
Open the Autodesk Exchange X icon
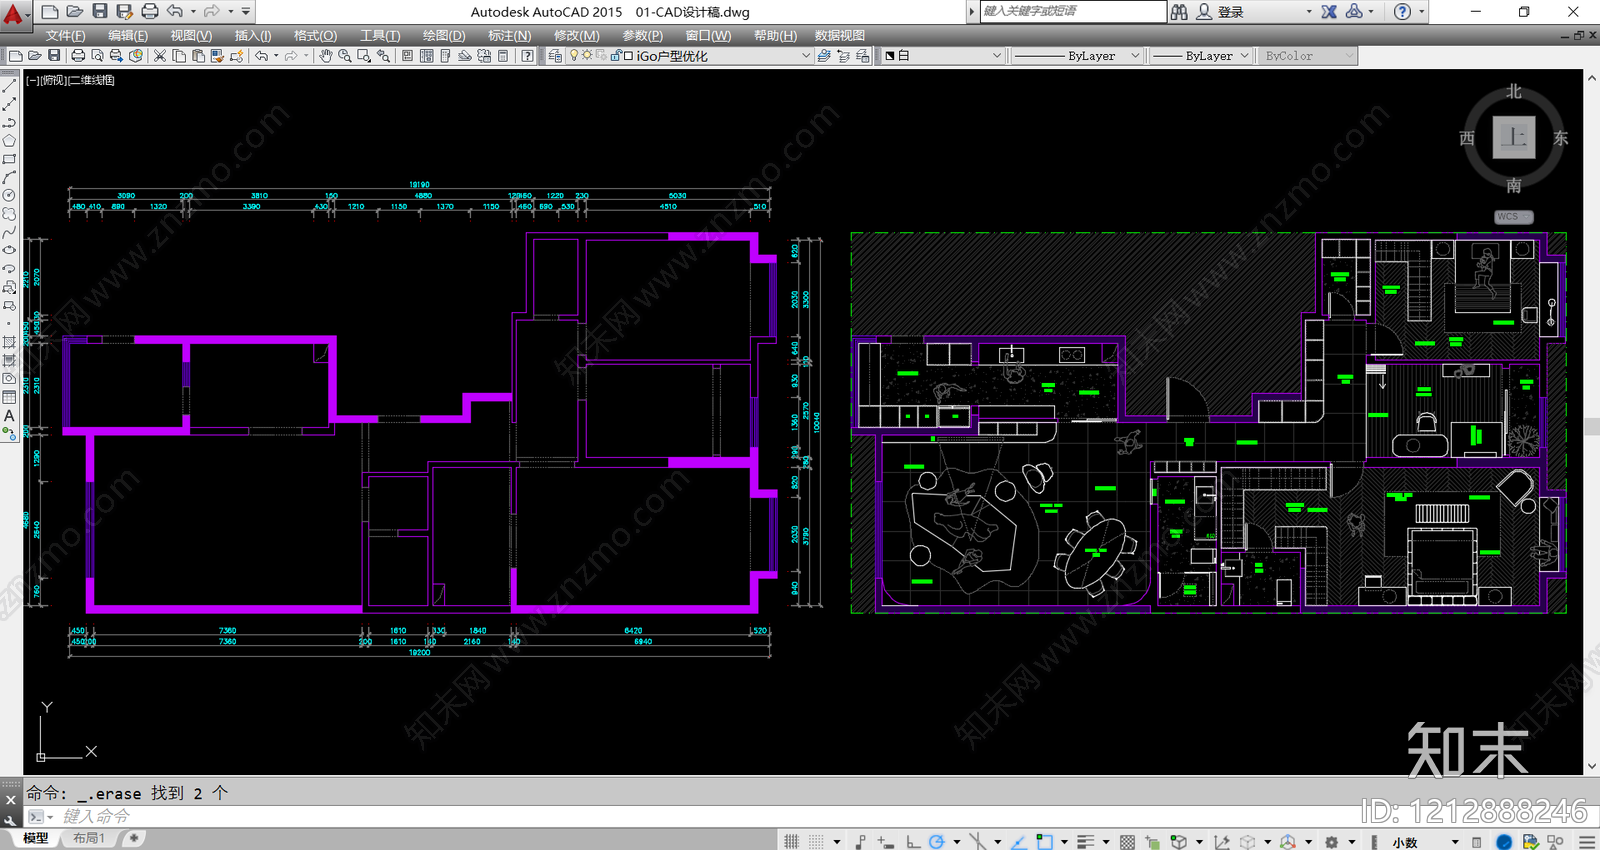click(1329, 11)
